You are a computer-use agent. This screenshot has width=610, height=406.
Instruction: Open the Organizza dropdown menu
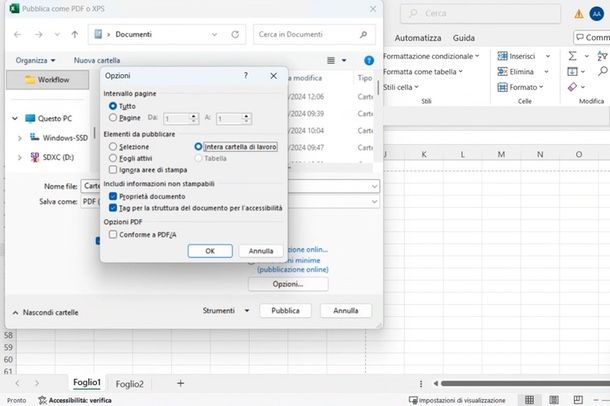pos(35,60)
